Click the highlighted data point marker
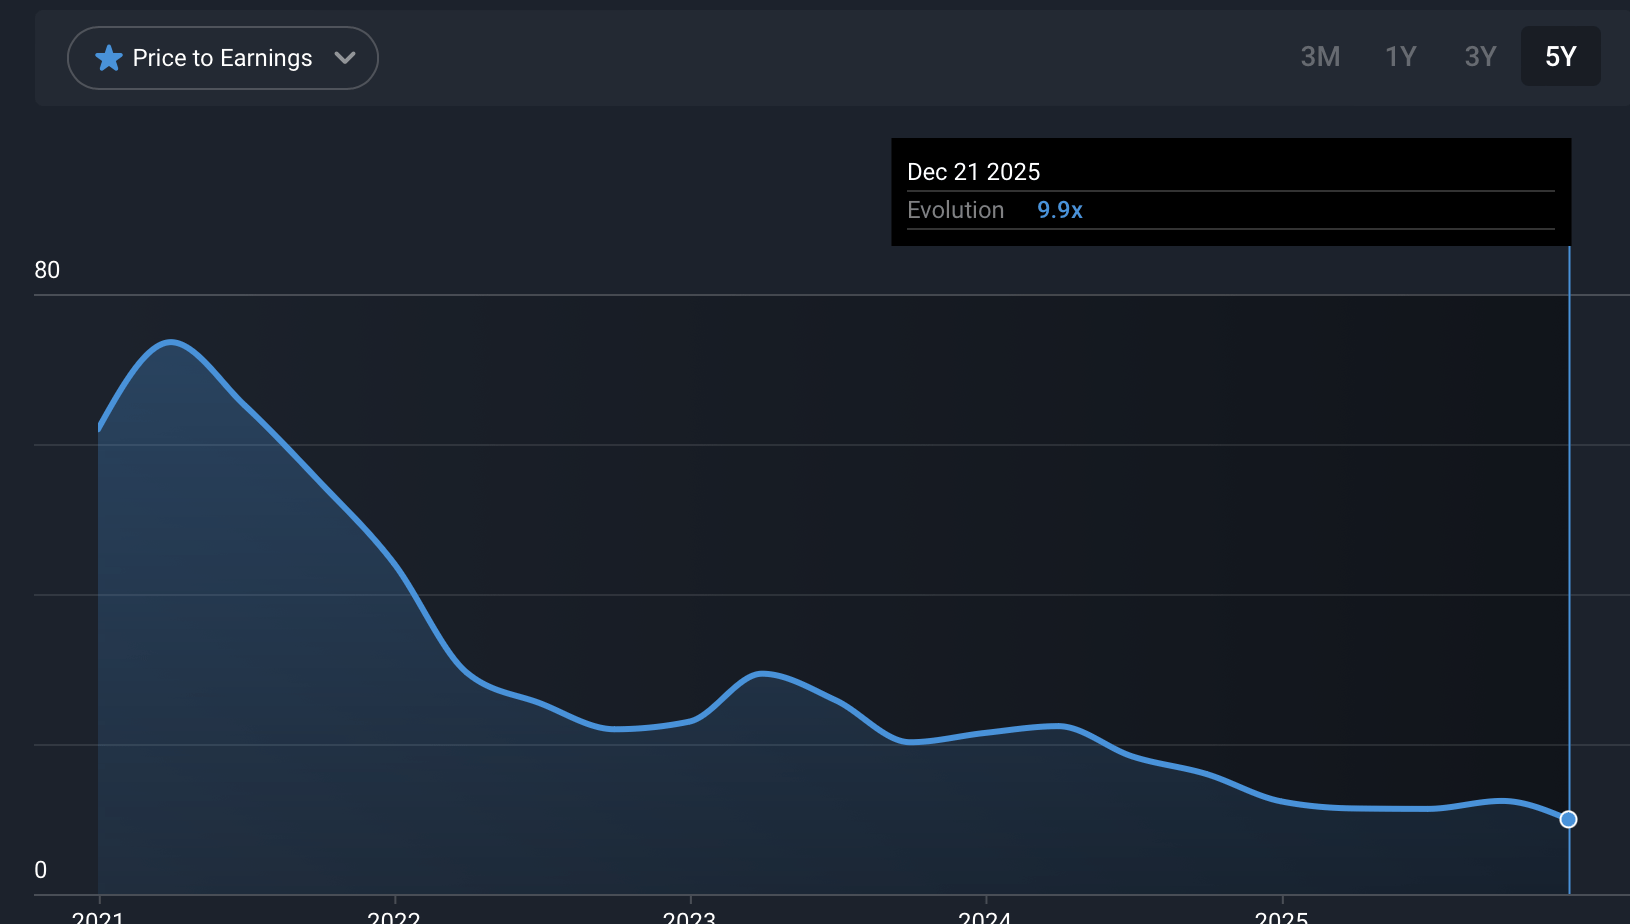The width and height of the screenshot is (1630, 924). pos(1568,820)
